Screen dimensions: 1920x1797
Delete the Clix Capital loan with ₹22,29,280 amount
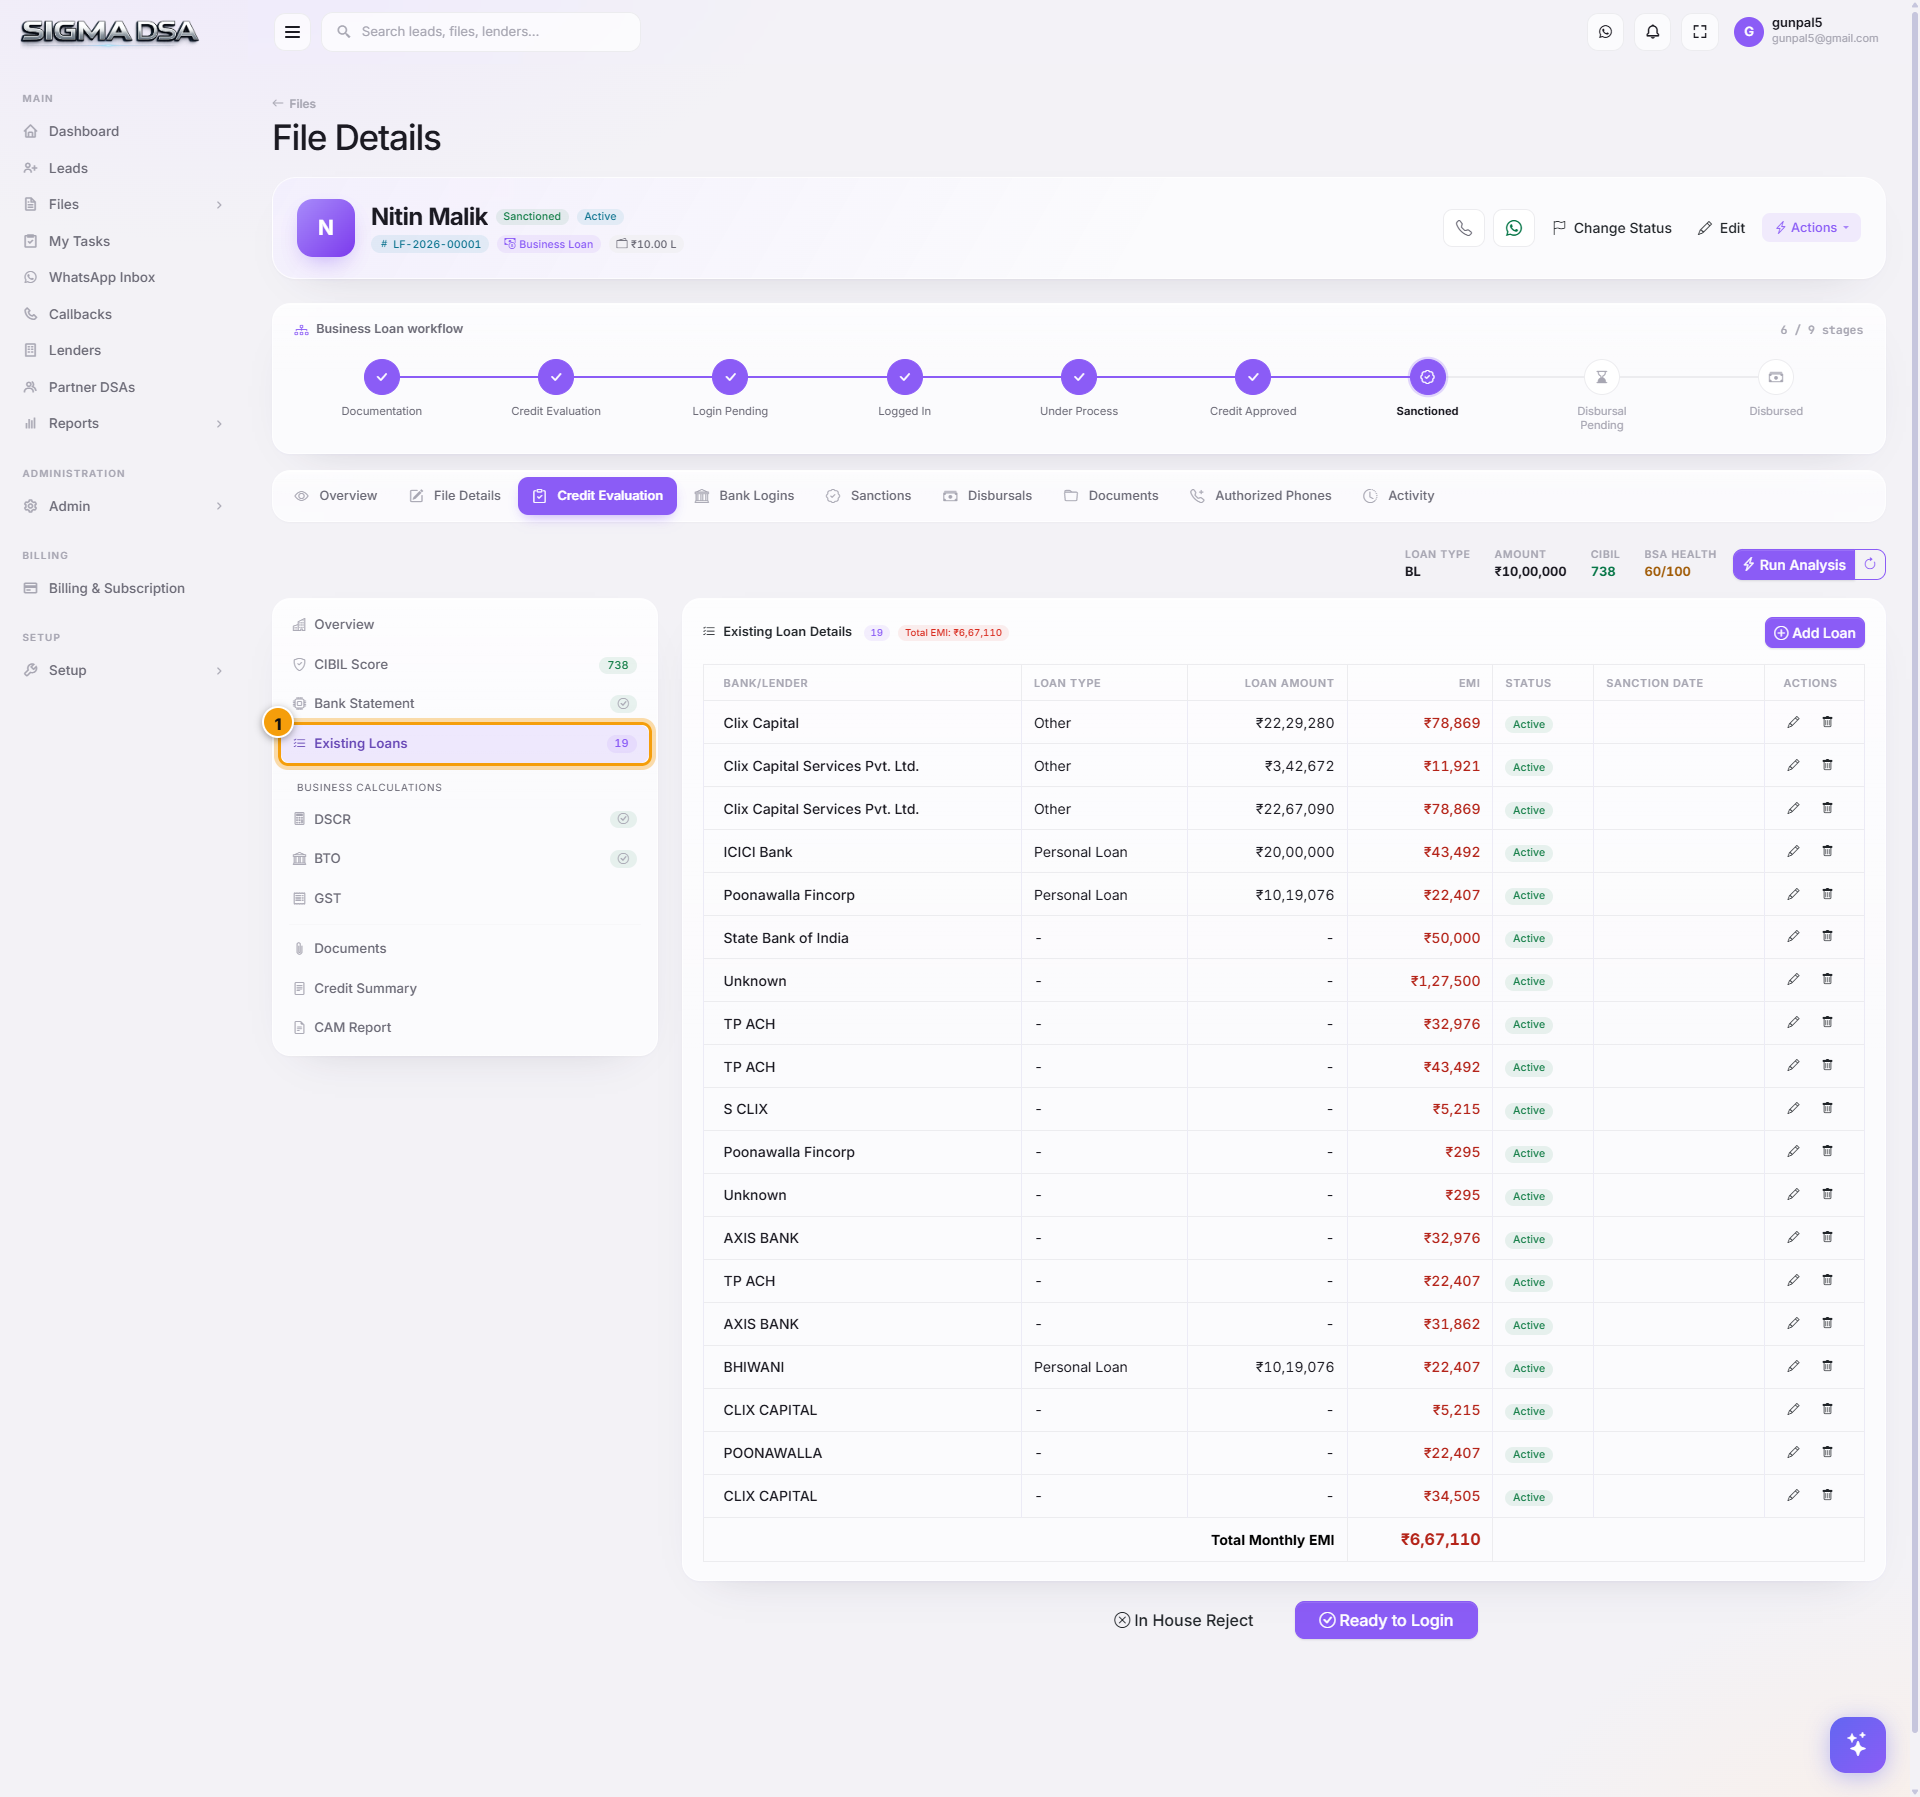click(1827, 722)
